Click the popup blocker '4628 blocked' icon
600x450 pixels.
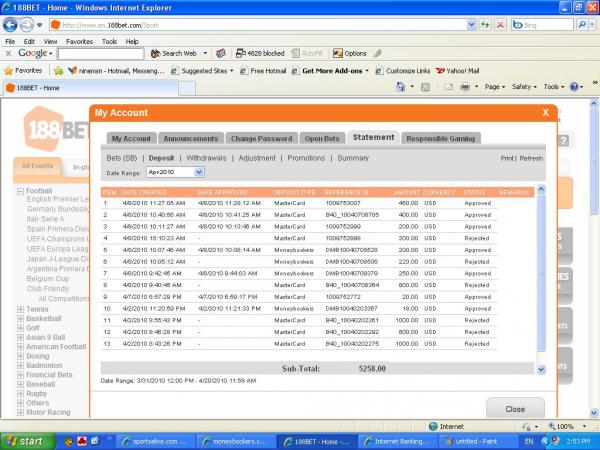click(x=253, y=53)
